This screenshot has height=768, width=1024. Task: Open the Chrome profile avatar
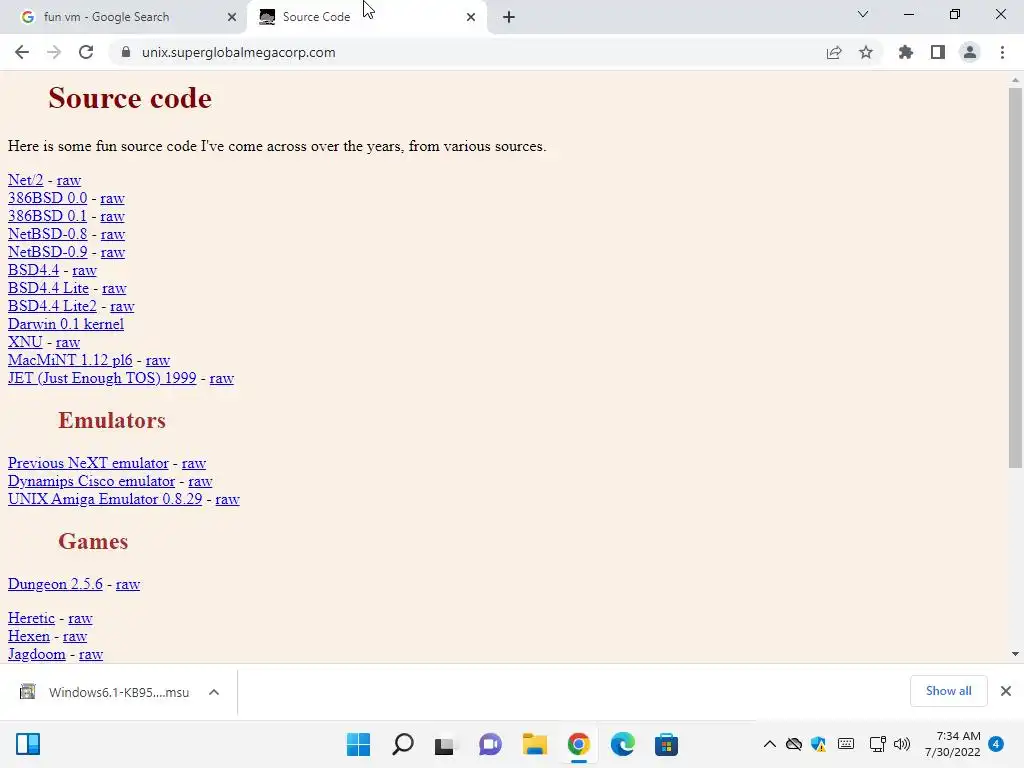click(970, 52)
